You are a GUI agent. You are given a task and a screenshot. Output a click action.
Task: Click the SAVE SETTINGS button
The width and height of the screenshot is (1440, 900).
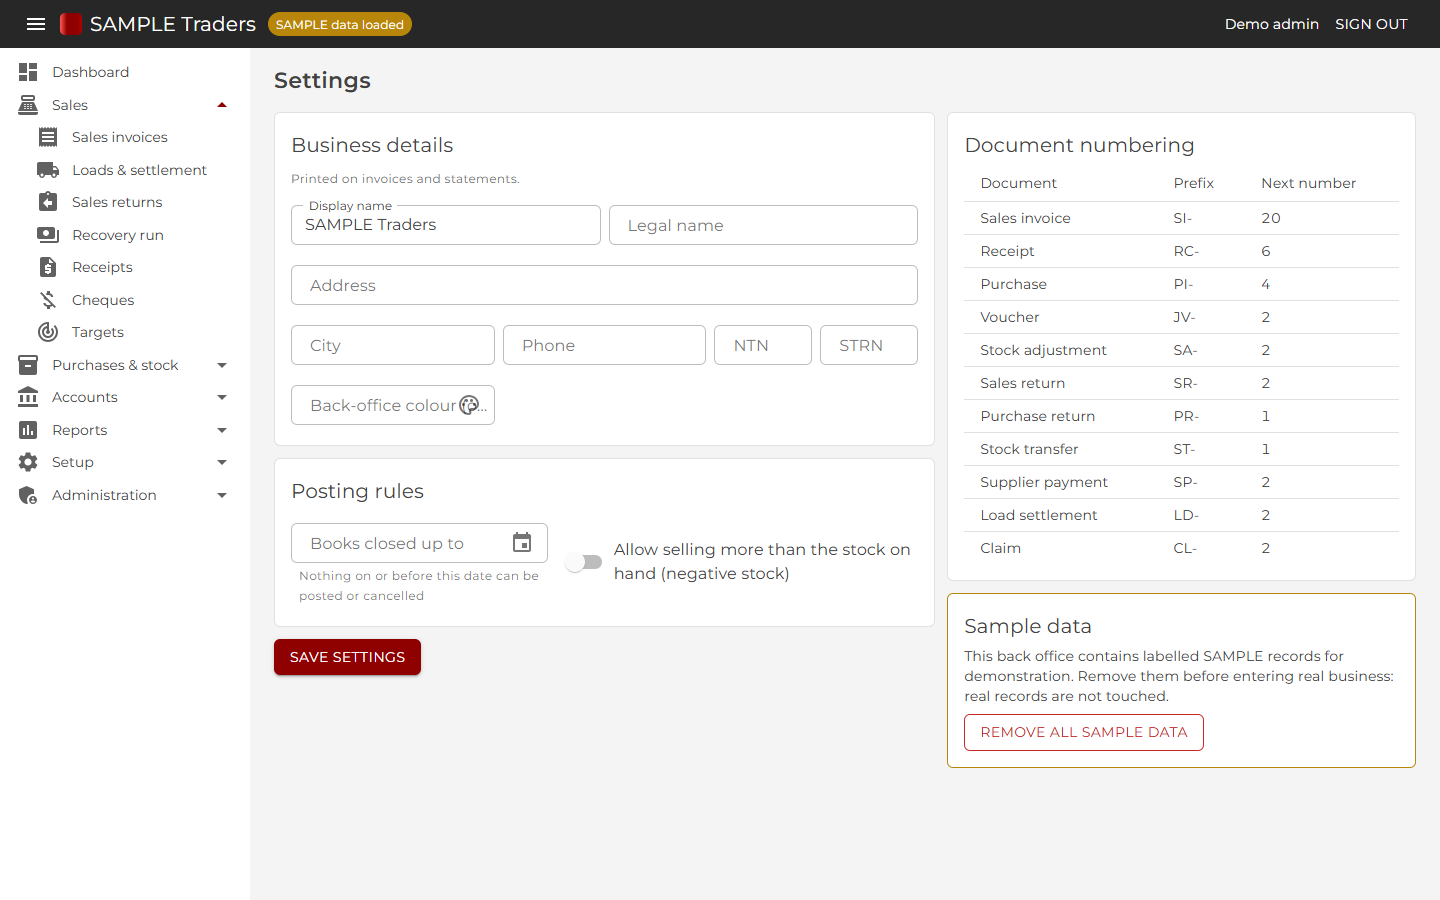(347, 657)
